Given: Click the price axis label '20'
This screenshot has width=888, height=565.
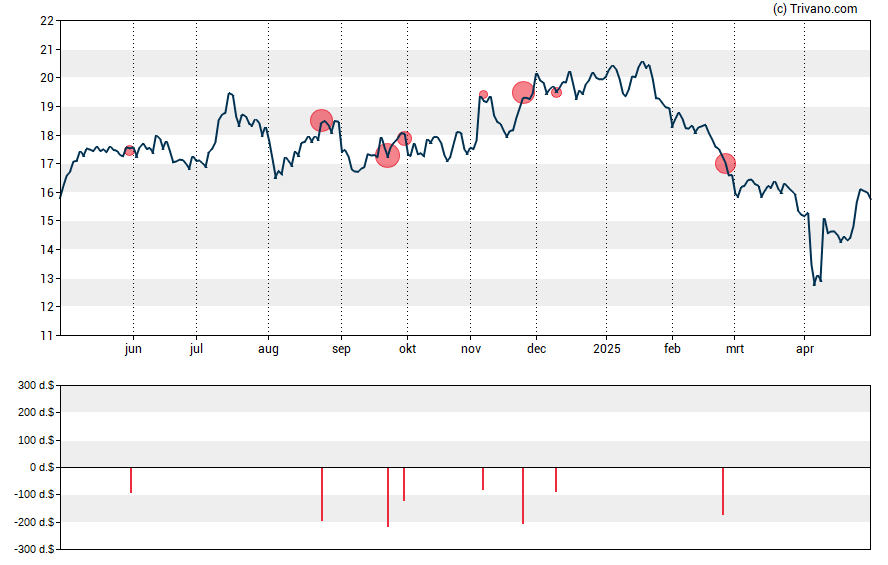Looking at the screenshot, I should (47, 78).
